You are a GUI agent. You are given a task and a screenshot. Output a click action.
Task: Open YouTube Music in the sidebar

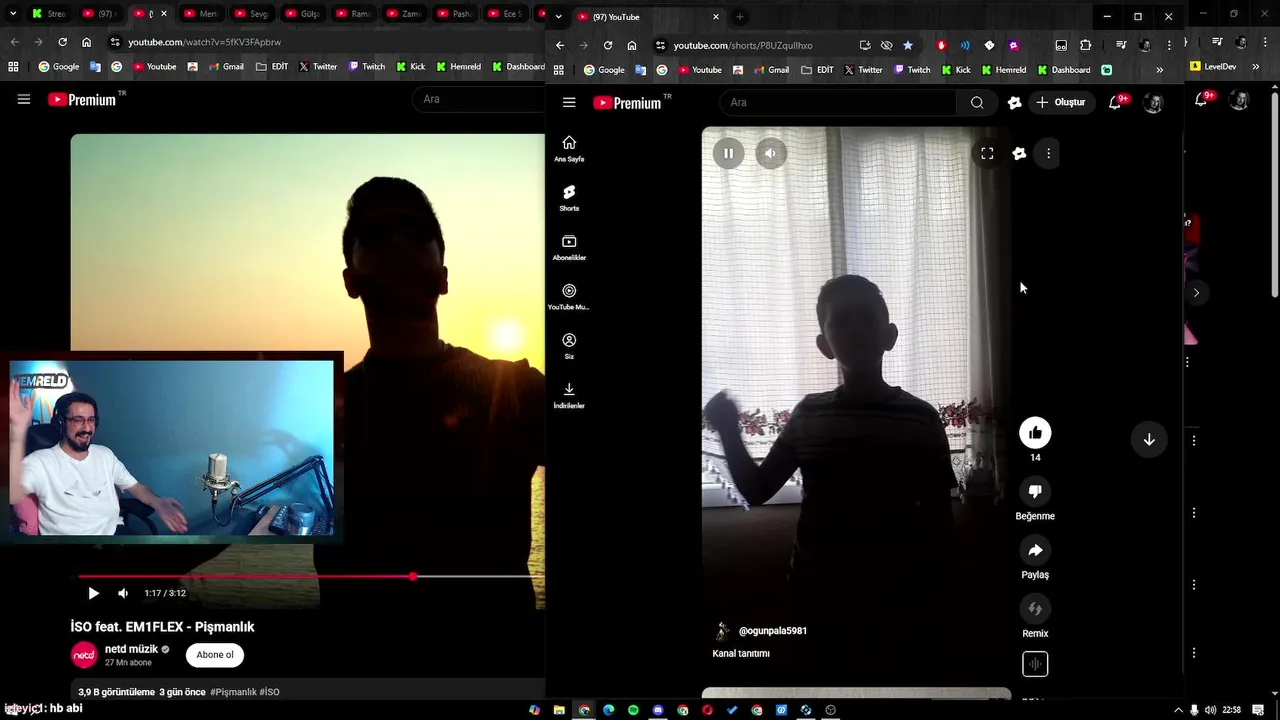pos(569,297)
